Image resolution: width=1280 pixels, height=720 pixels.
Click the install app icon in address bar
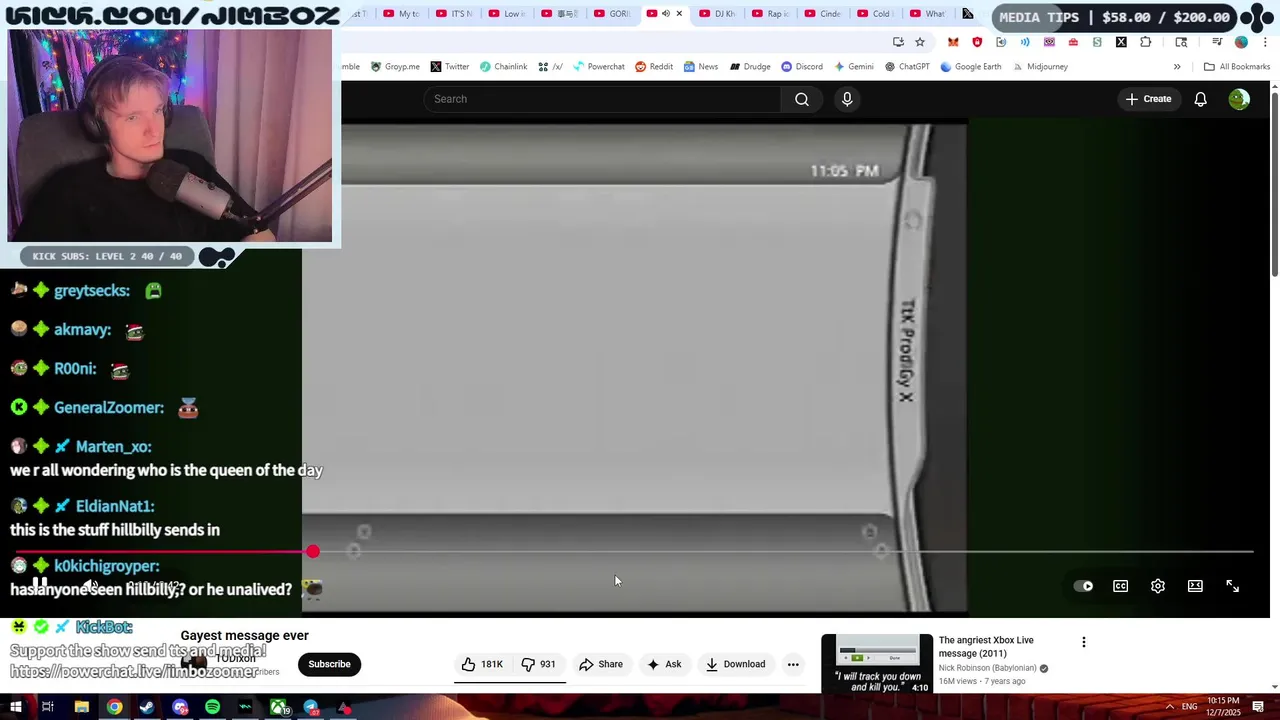898,42
